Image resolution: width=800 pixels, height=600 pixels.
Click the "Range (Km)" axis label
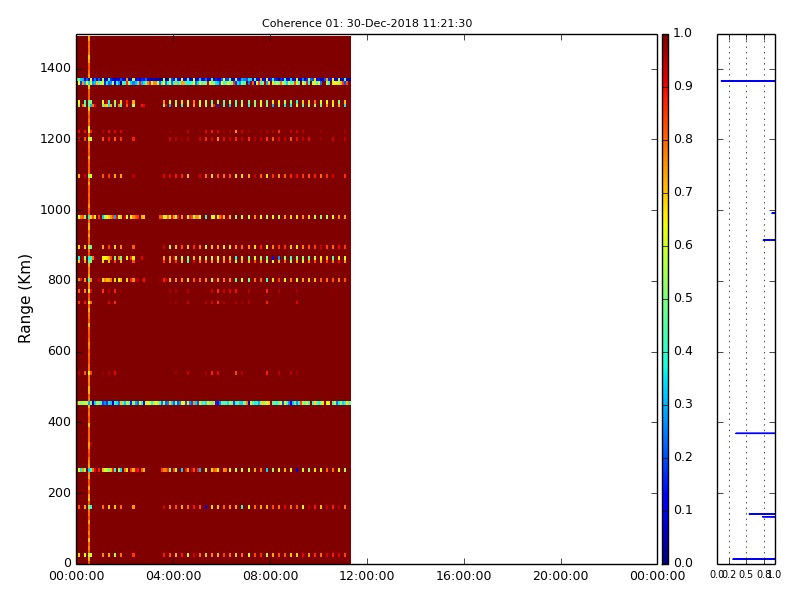[x=24, y=299]
